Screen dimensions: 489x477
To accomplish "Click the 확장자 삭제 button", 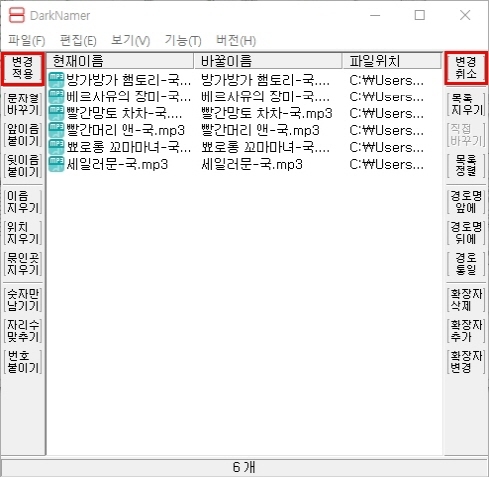I will coord(466,300).
